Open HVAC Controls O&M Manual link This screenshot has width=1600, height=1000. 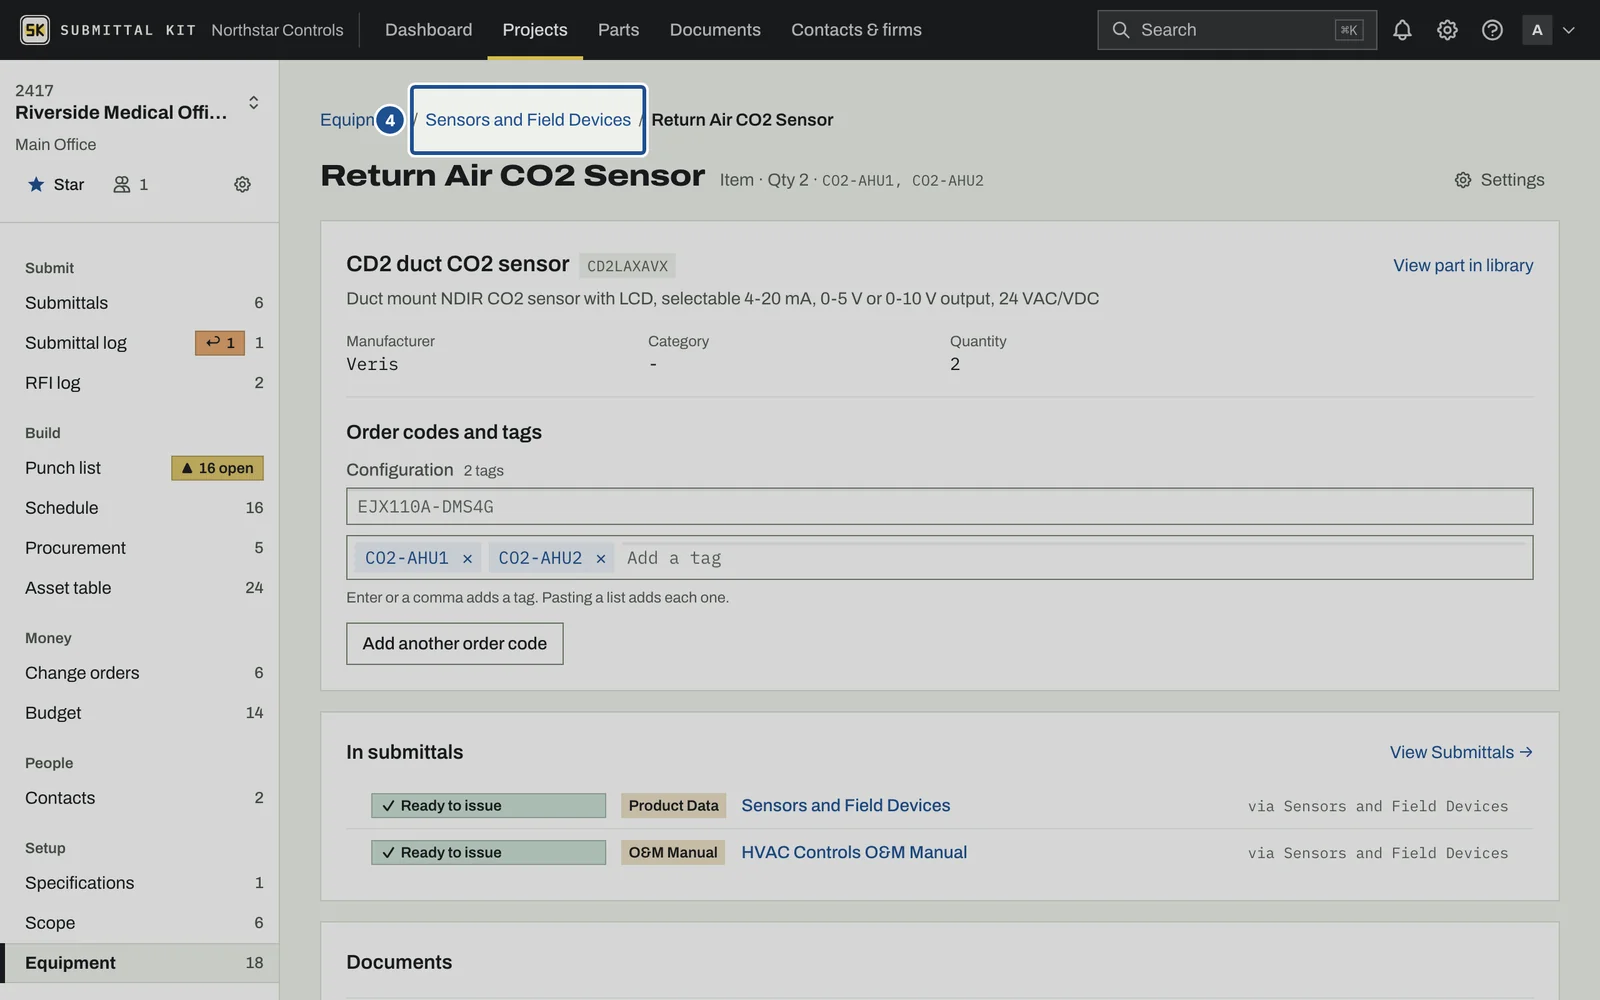click(854, 852)
